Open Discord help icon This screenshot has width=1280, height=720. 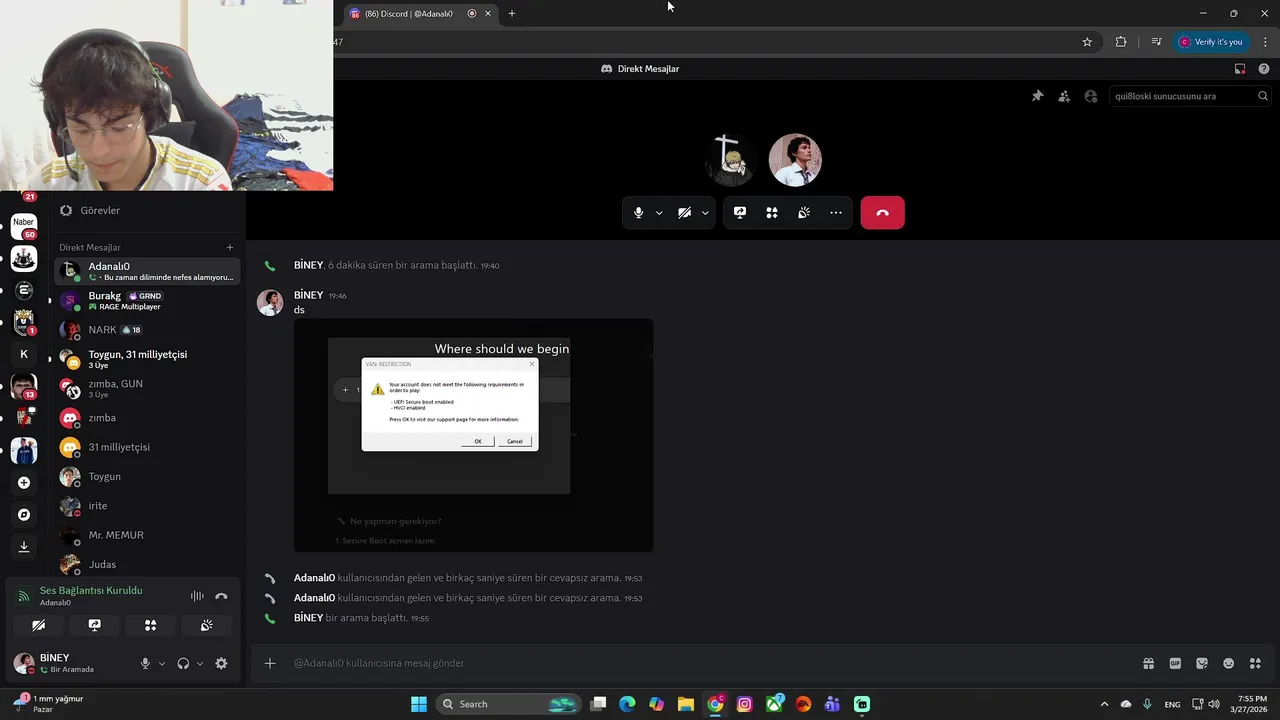click(1264, 69)
